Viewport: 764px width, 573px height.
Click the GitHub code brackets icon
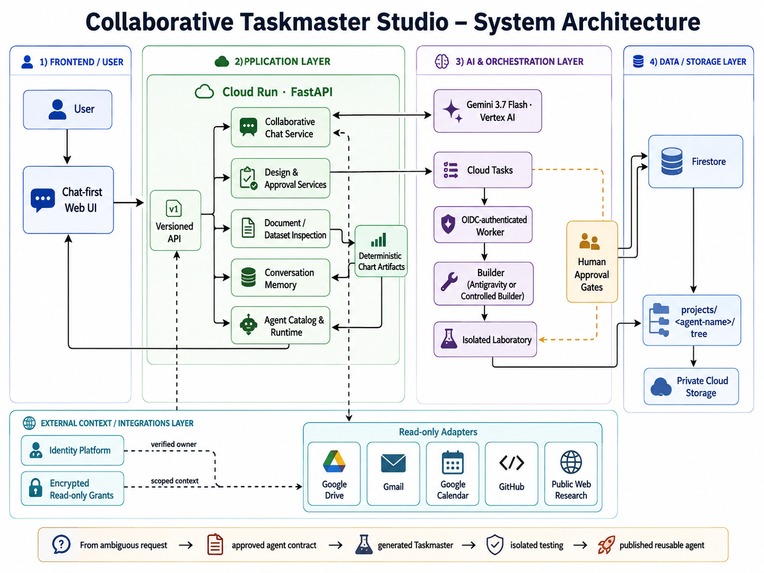(x=512, y=463)
